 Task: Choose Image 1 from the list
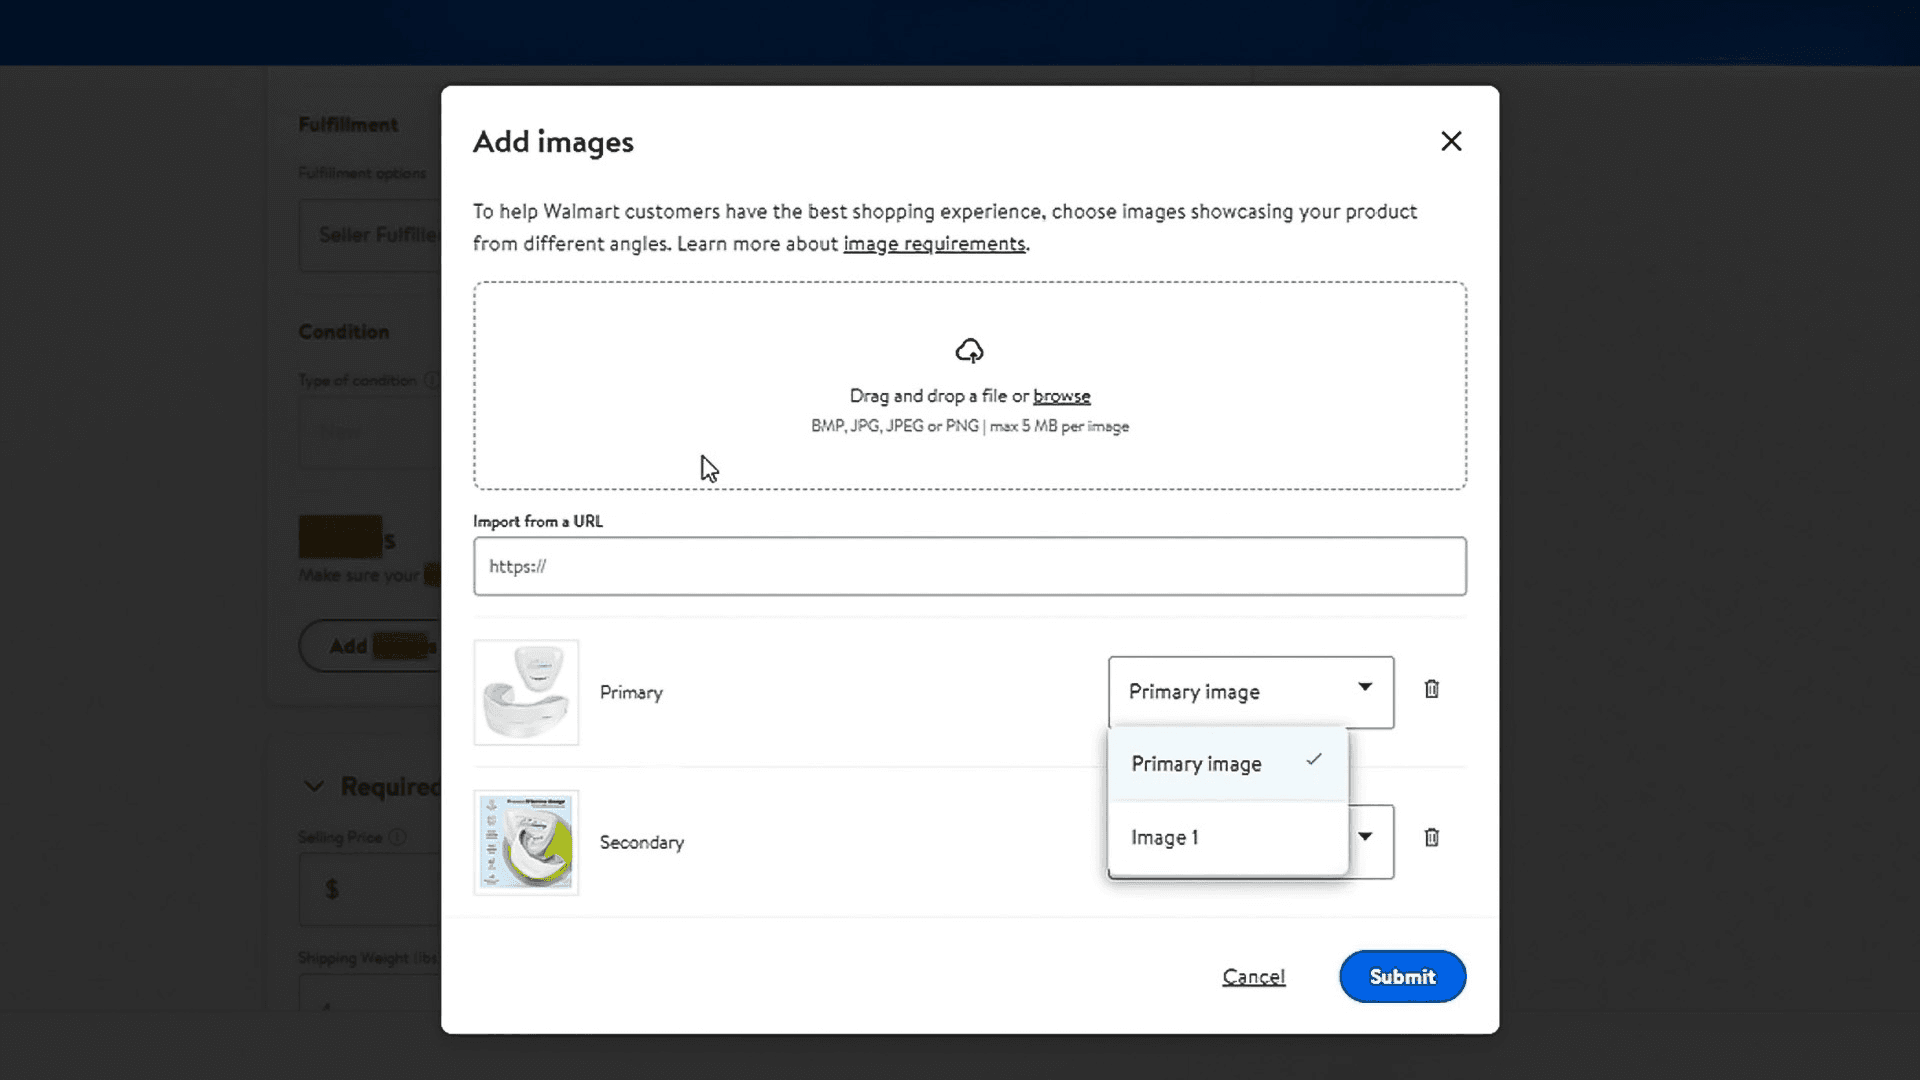point(1164,838)
